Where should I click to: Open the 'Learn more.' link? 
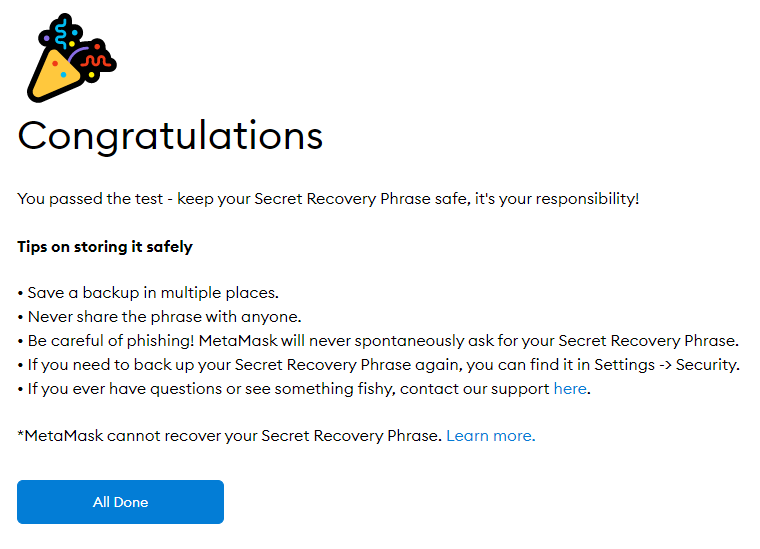pyautogui.click(x=490, y=436)
